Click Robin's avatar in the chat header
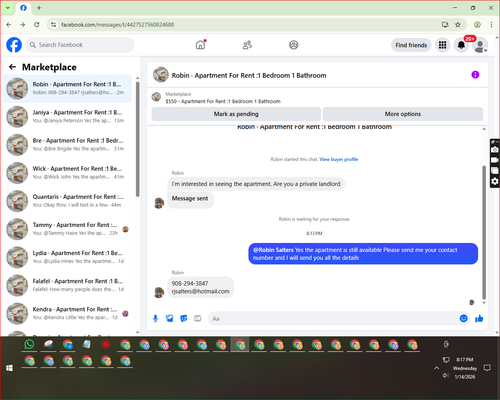The image size is (500, 400). [x=161, y=75]
